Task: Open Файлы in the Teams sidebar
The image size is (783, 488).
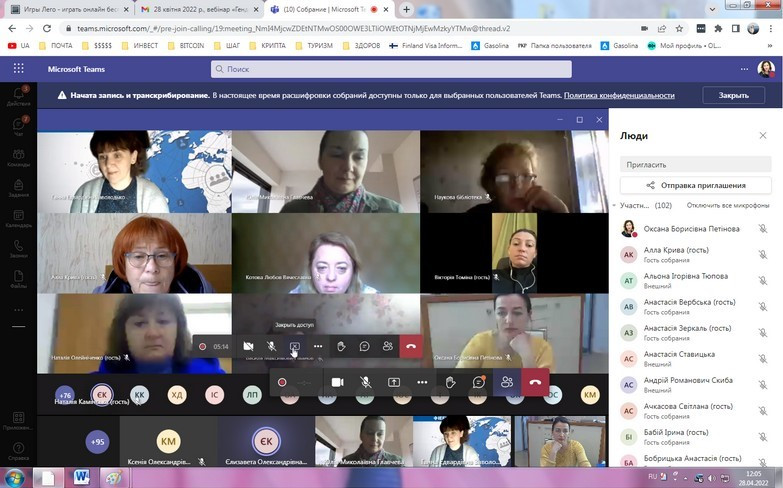Action: click(x=18, y=279)
